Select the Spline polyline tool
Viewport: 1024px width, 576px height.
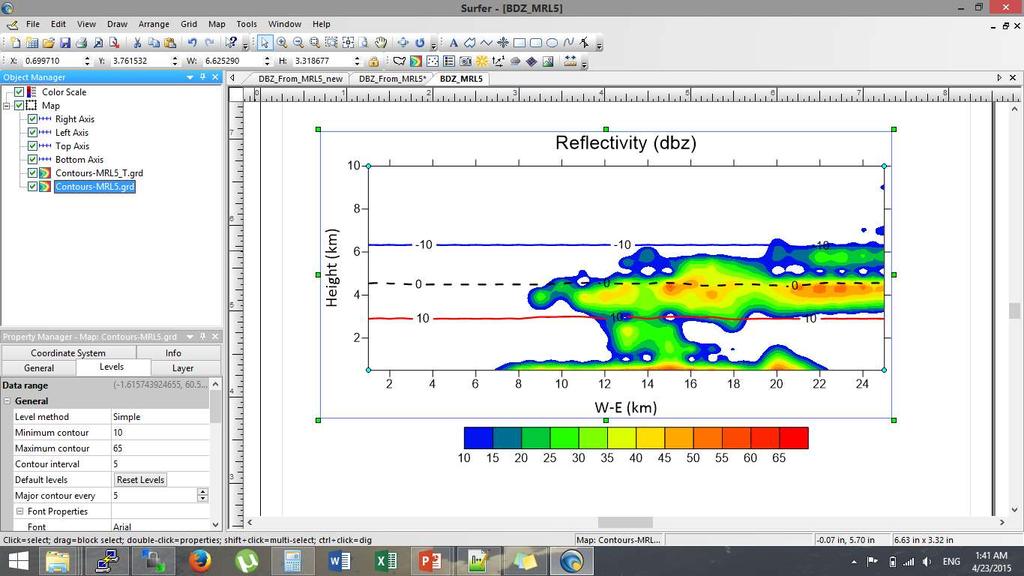pos(568,42)
